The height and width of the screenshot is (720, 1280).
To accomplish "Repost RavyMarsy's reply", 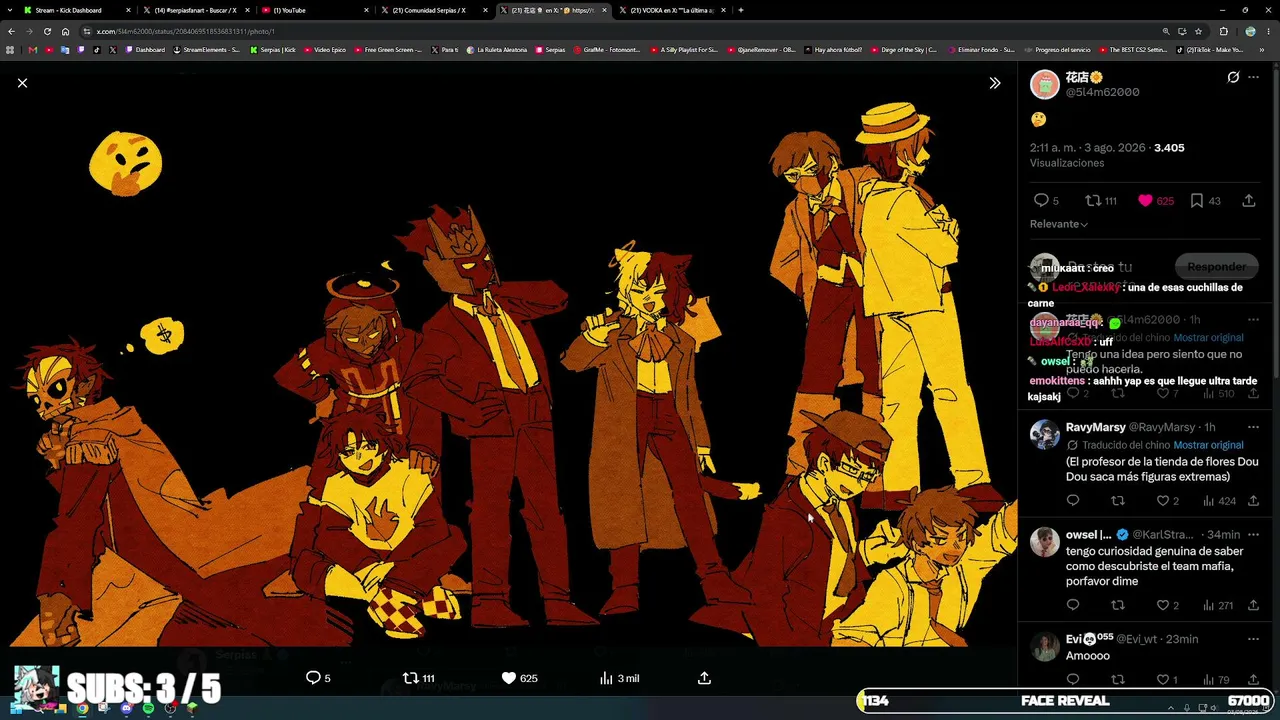I will (1118, 501).
